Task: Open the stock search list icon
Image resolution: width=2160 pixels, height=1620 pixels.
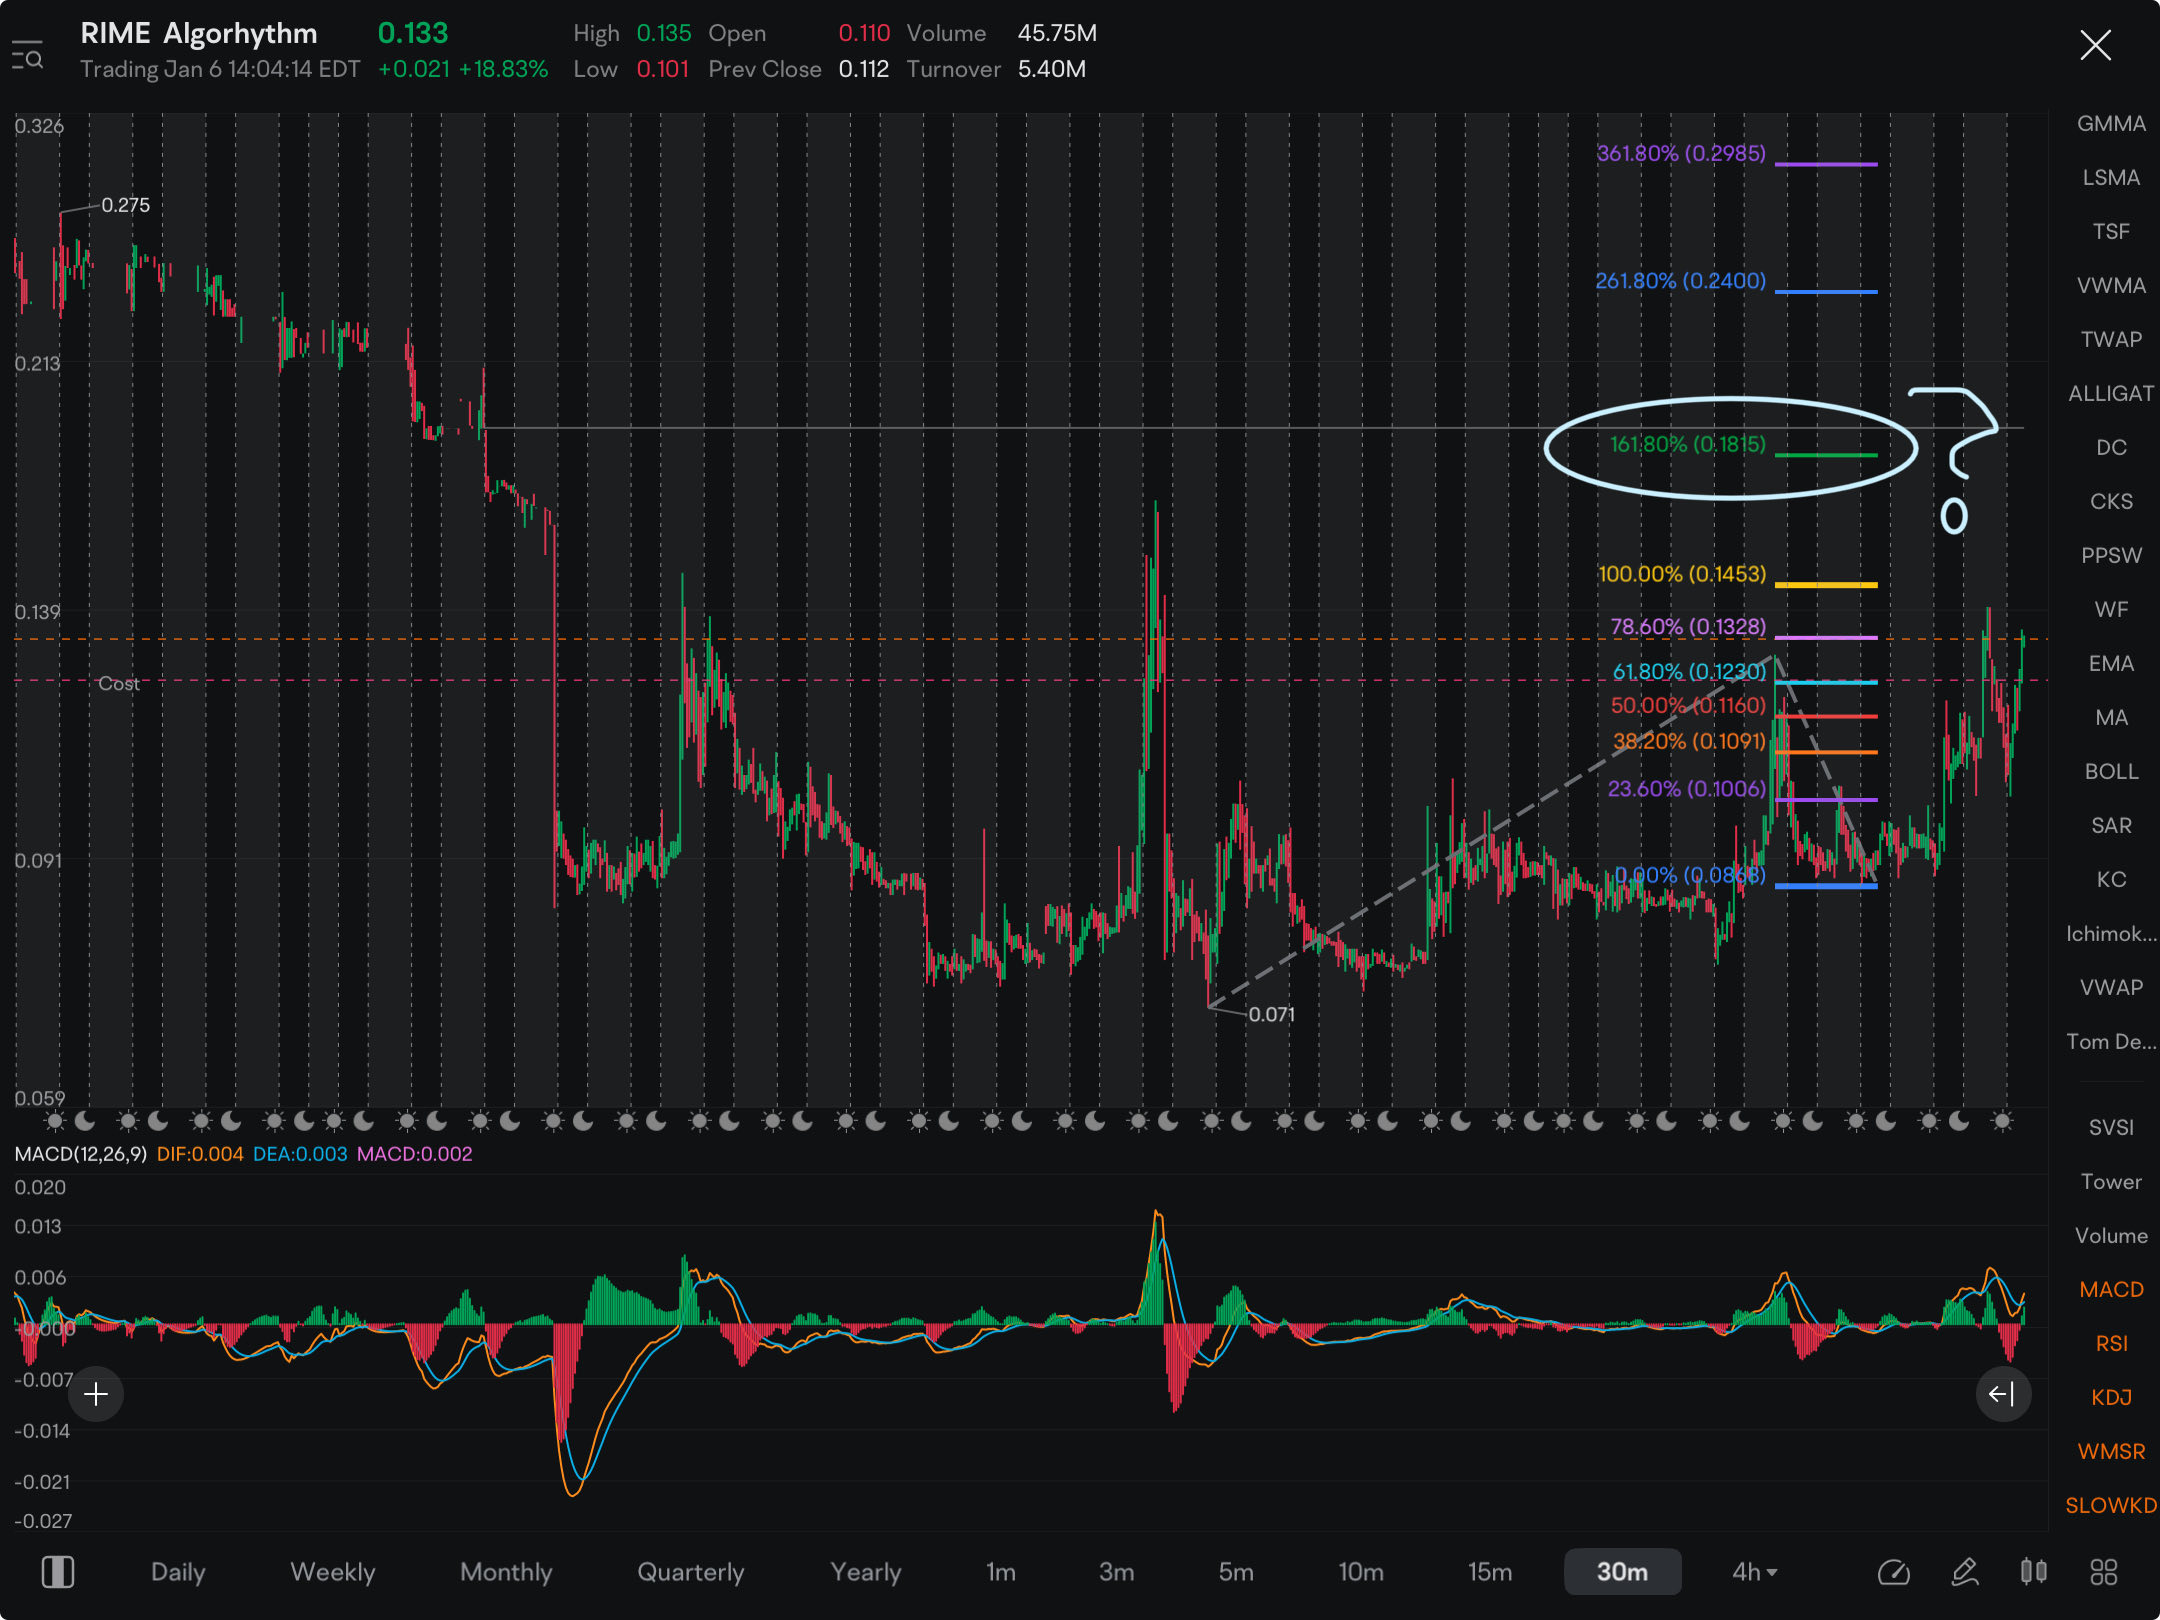Action: pyautogui.click(x=27, y=55)
